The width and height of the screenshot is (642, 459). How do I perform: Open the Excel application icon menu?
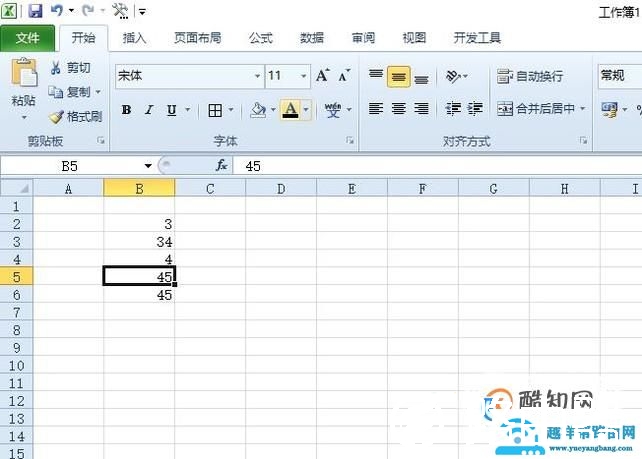tap(9, 11)
